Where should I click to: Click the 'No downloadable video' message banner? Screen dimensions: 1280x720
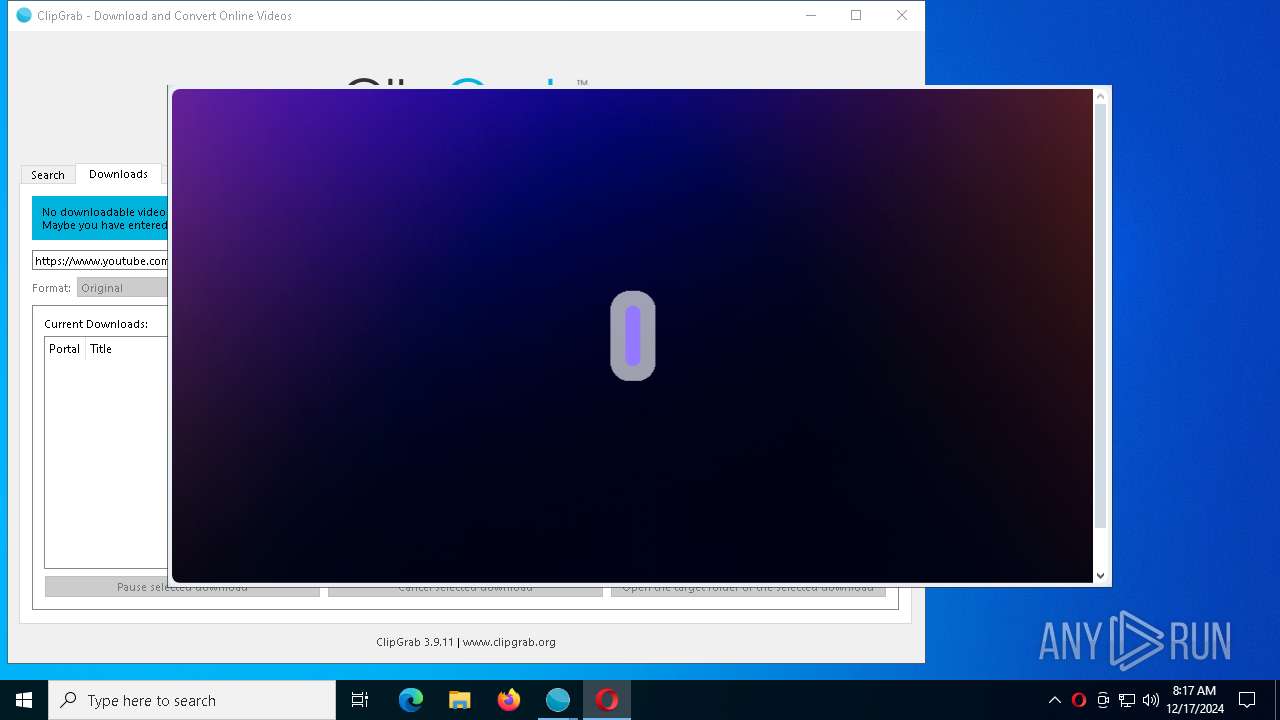click(x=101, y=218)
